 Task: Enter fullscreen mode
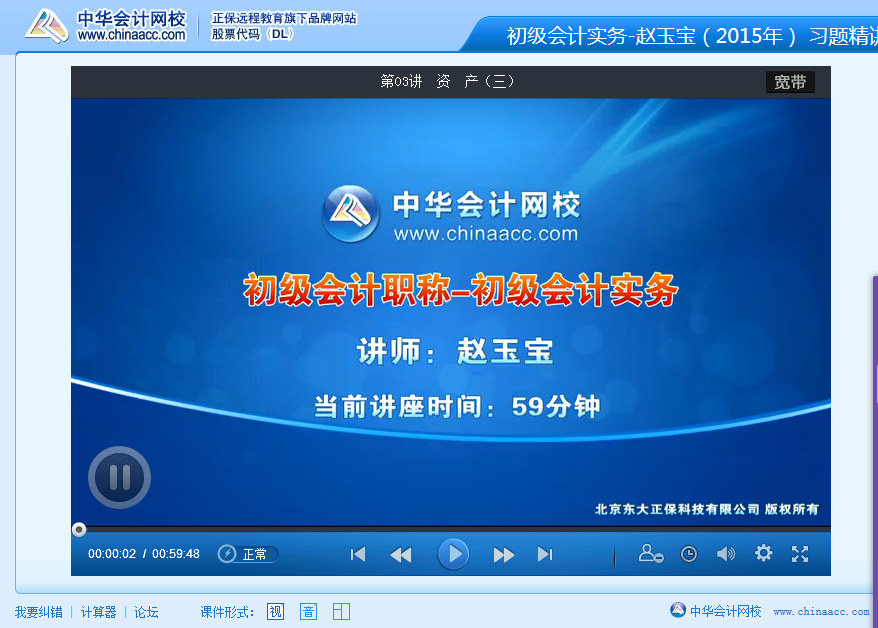(x=800, y=553)
